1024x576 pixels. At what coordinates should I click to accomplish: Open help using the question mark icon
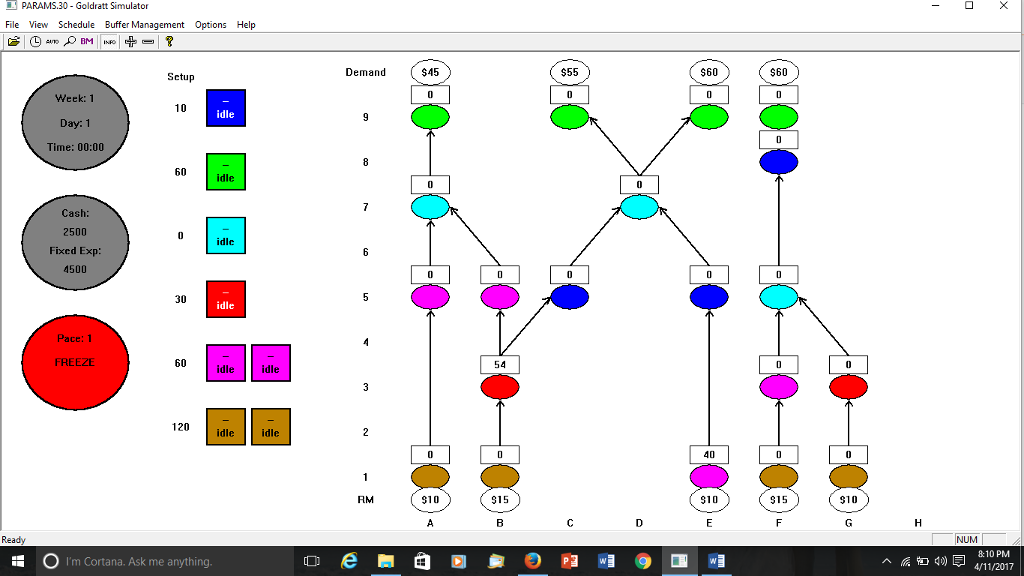(x=170, y=41)
